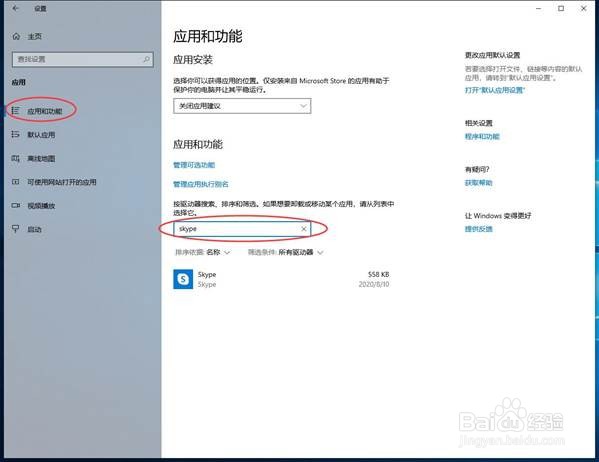This screenshot has width=599, height=462.
Task: Click the 离线地图 map icon
Action: click(x=15, y=158)
